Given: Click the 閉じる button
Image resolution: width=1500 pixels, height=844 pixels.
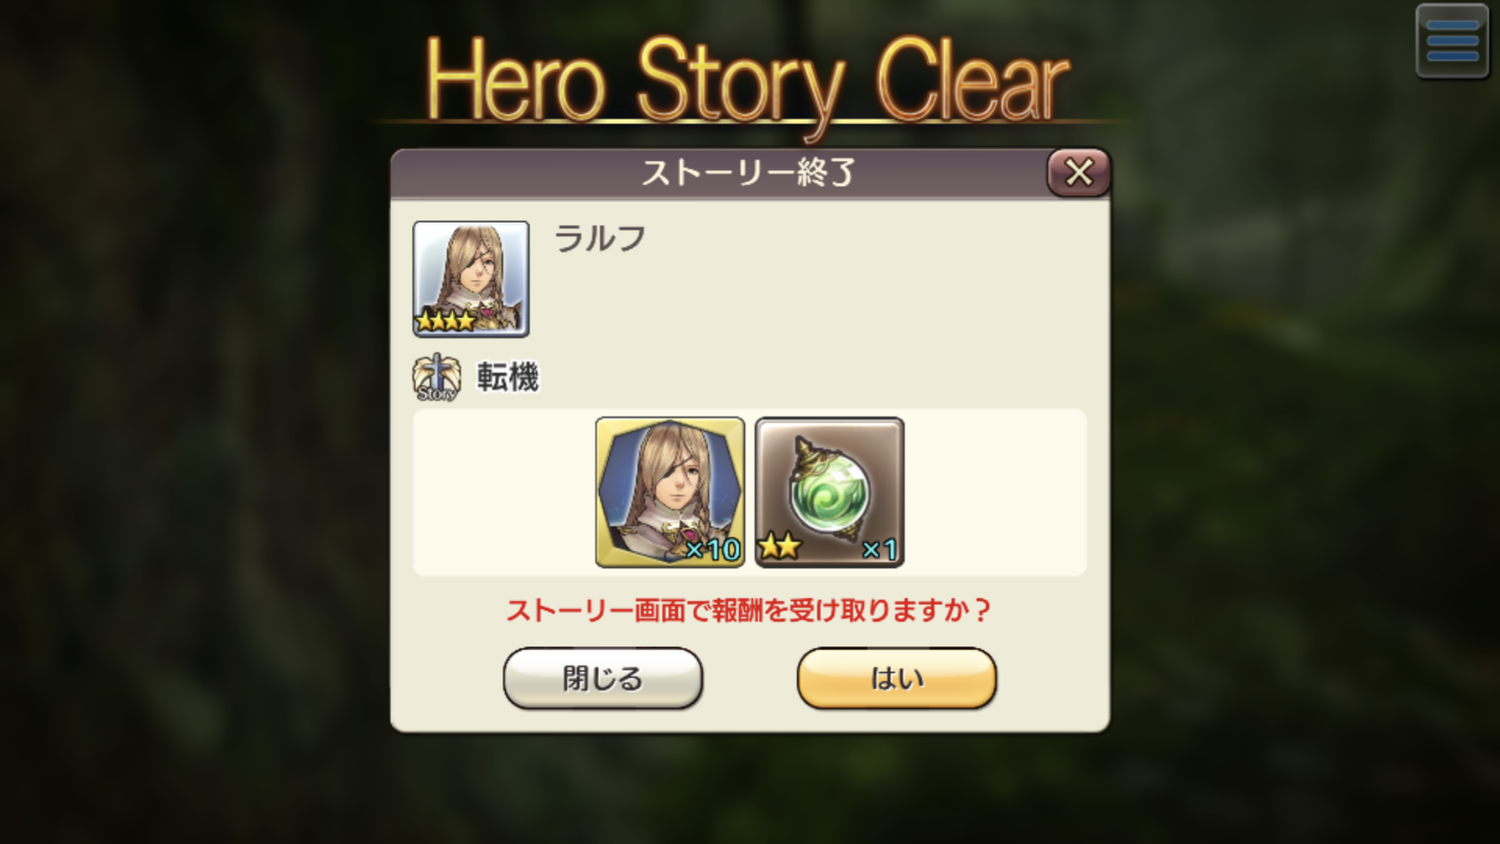Looking at the screenshot, I should click(x=603, y=678).
